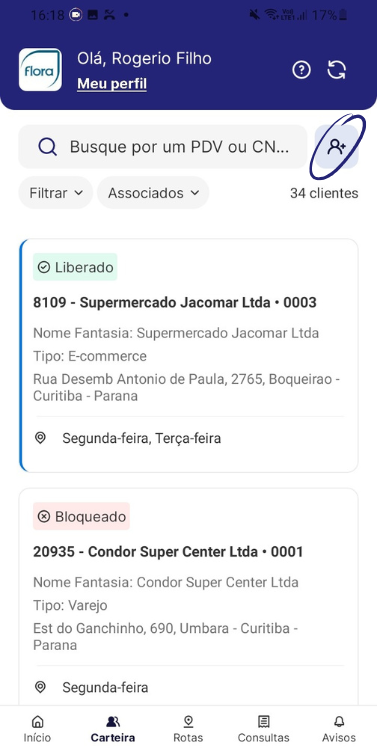Image resolution: width=377 pixels, height=750 pixels.
Task: Tap the sync refresh icon in header
Action: [337, 70]
